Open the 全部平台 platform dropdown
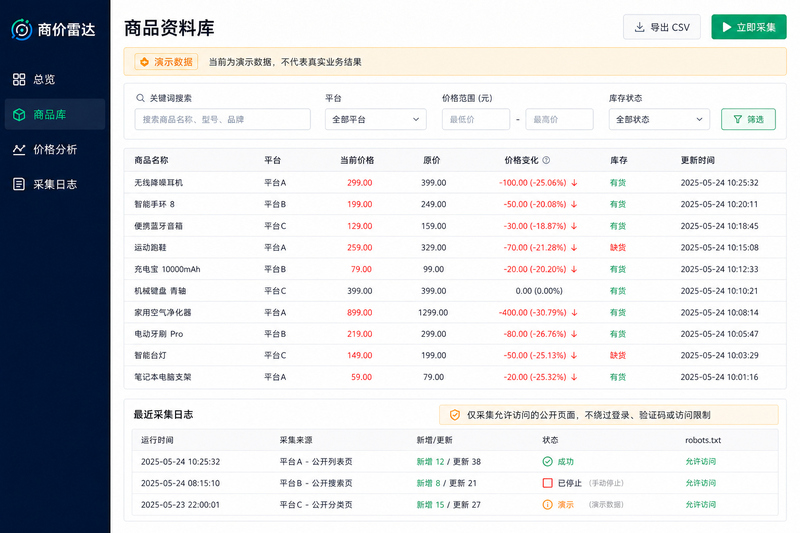Viewport: 800px width, 533px height. 376,119
